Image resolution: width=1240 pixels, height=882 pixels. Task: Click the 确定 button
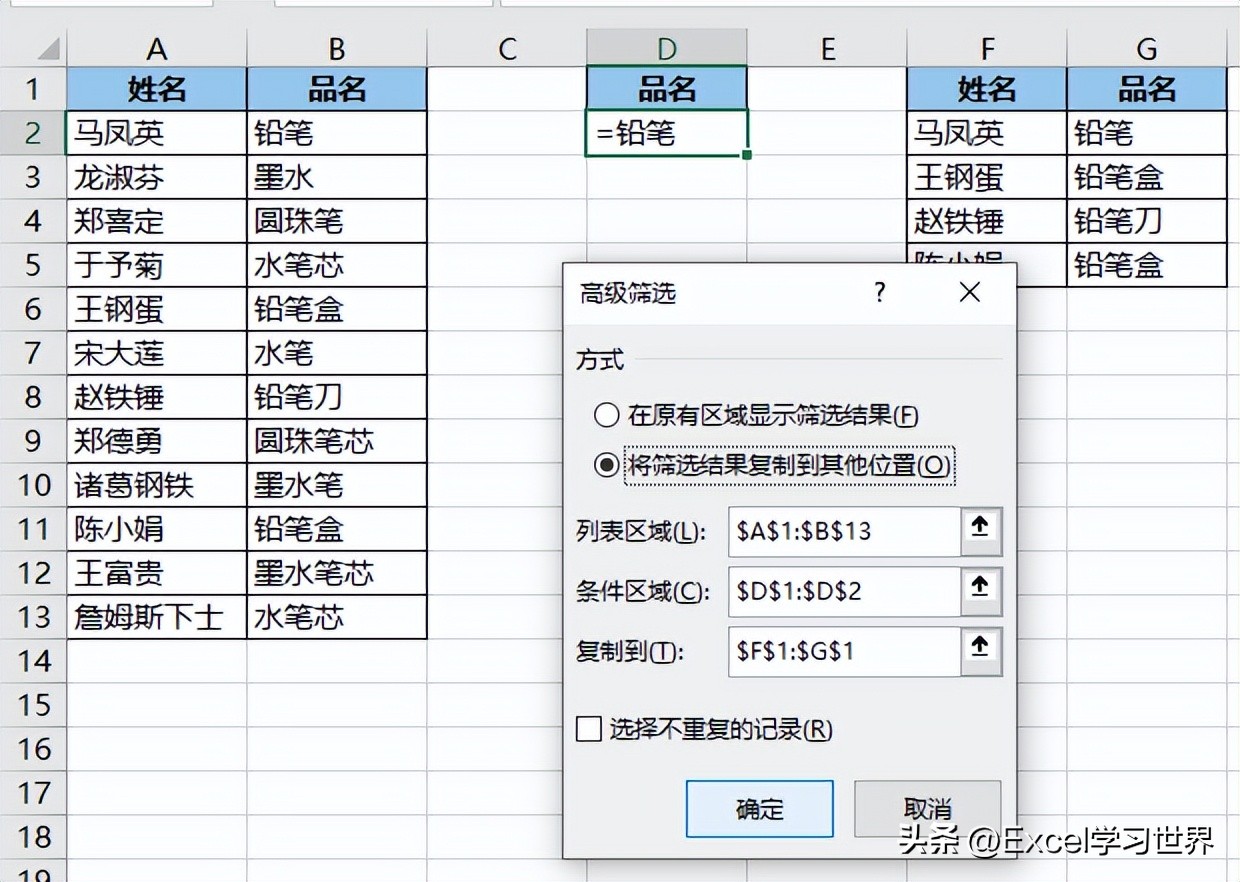(759, 810)
